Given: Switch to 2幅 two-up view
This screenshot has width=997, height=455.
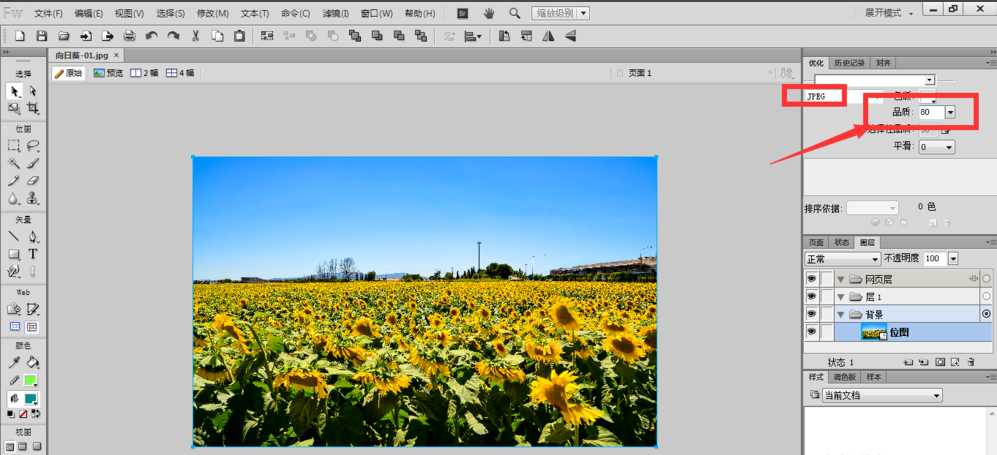Looking at the screenshot, I should (x=144, y=73).
